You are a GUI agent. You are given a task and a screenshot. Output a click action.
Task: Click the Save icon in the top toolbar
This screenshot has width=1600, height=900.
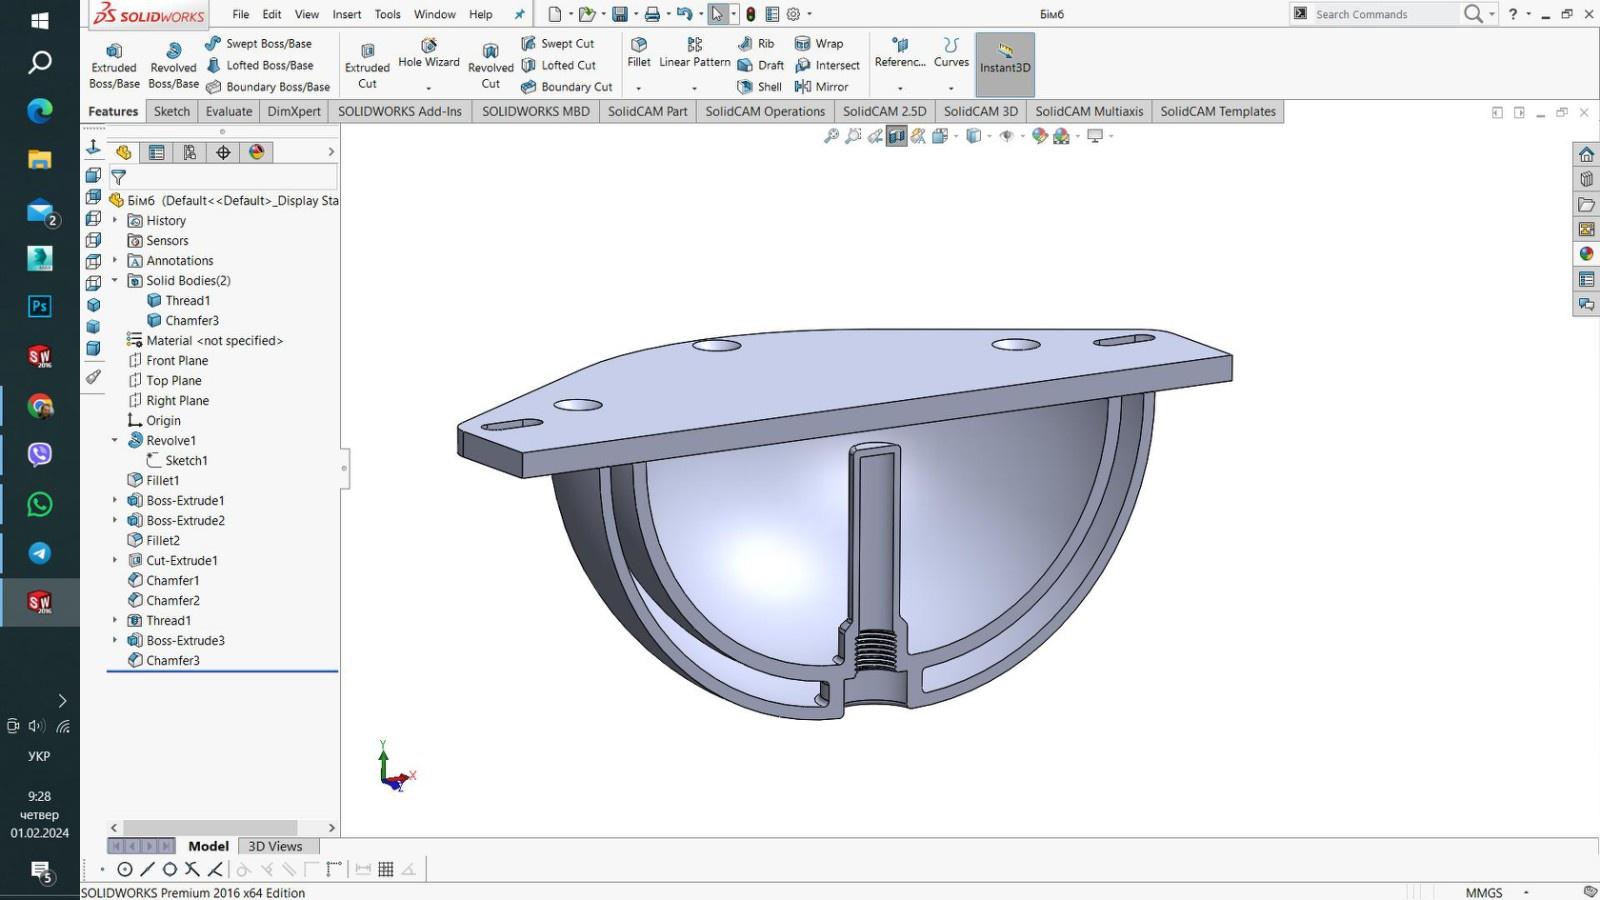click(620, 14)
